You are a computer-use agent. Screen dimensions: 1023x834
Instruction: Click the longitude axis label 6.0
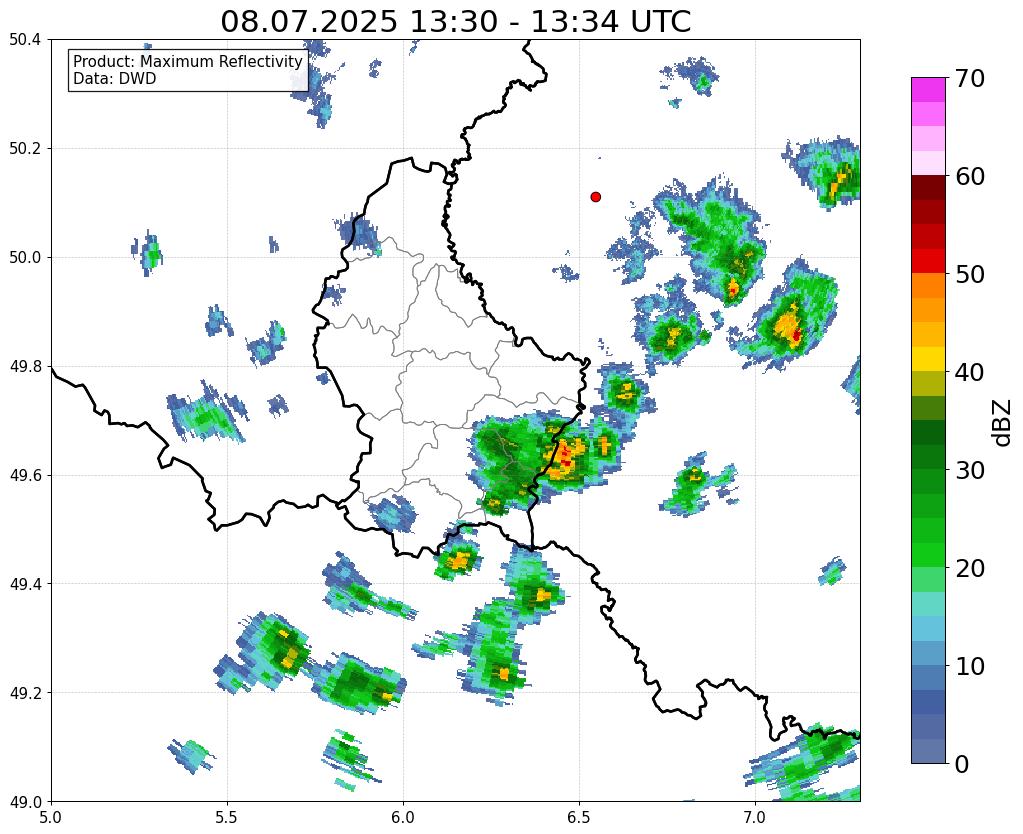(403, 817)
